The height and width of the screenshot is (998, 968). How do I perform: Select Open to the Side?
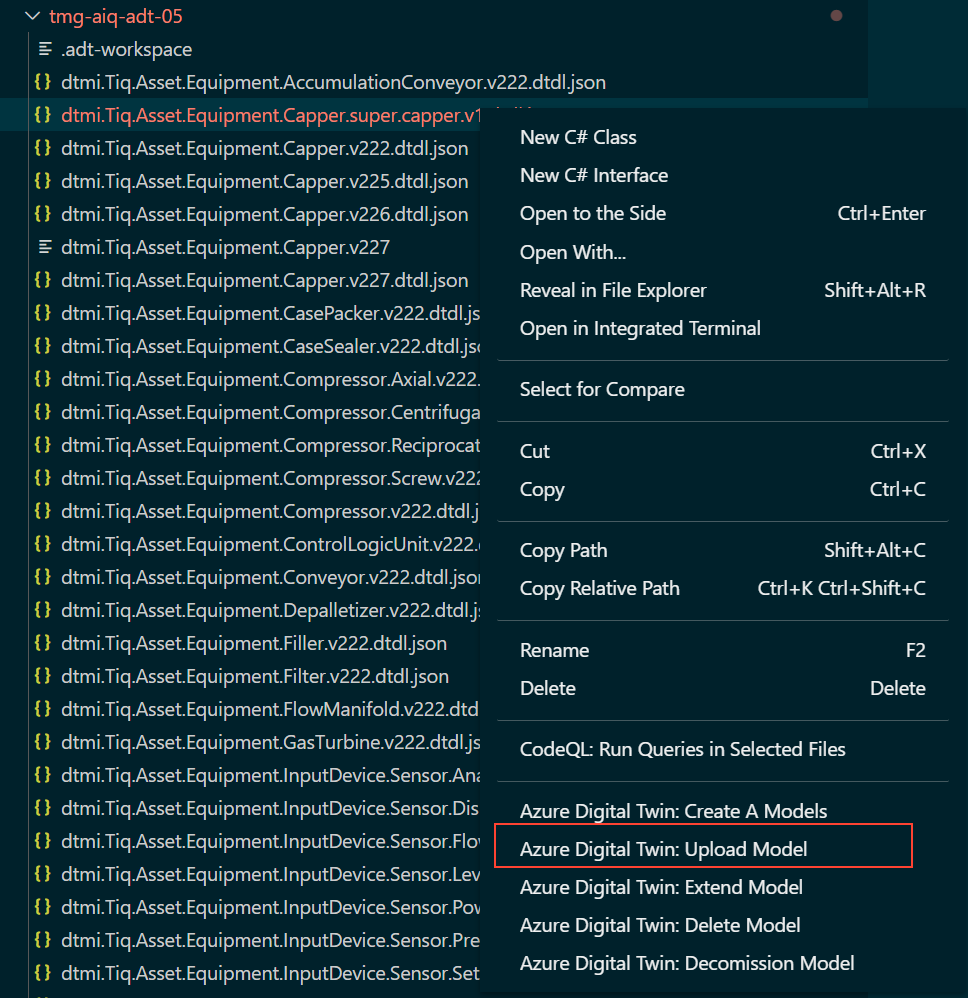point(722,214)
